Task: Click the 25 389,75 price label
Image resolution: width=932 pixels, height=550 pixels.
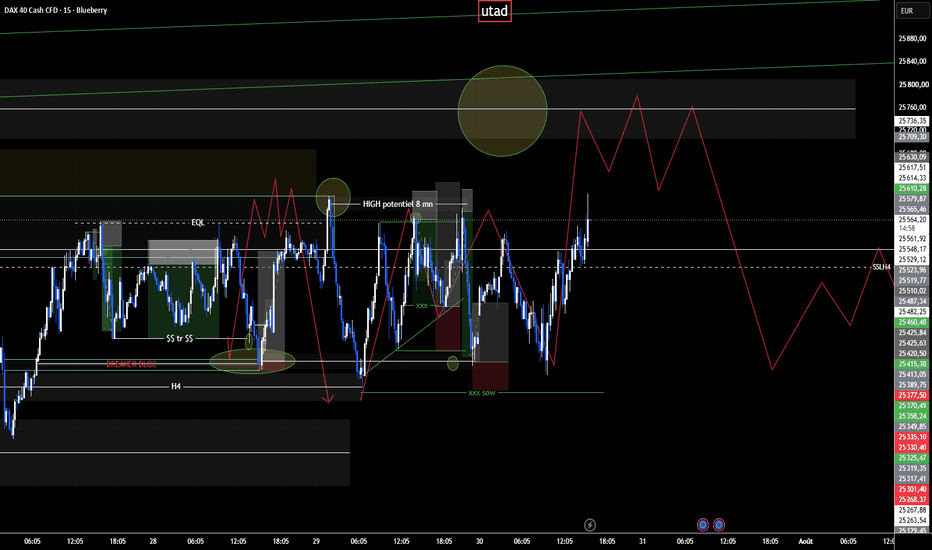Action: pos(912,385)
